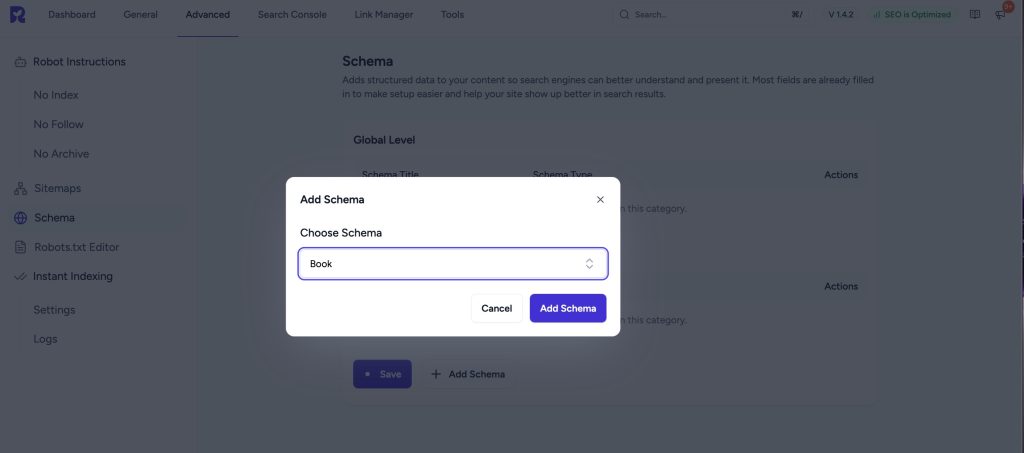The image size is (1024, 453).
Task: Click the search magnifier icon
Action: pos(625,15)
